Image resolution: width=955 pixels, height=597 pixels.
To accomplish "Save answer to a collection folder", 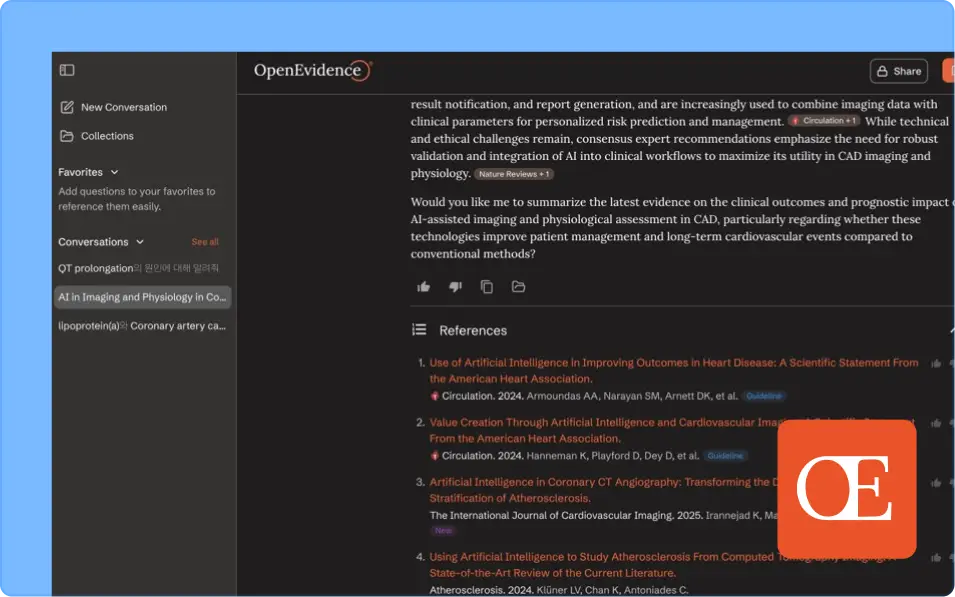I will pos(518,287).
